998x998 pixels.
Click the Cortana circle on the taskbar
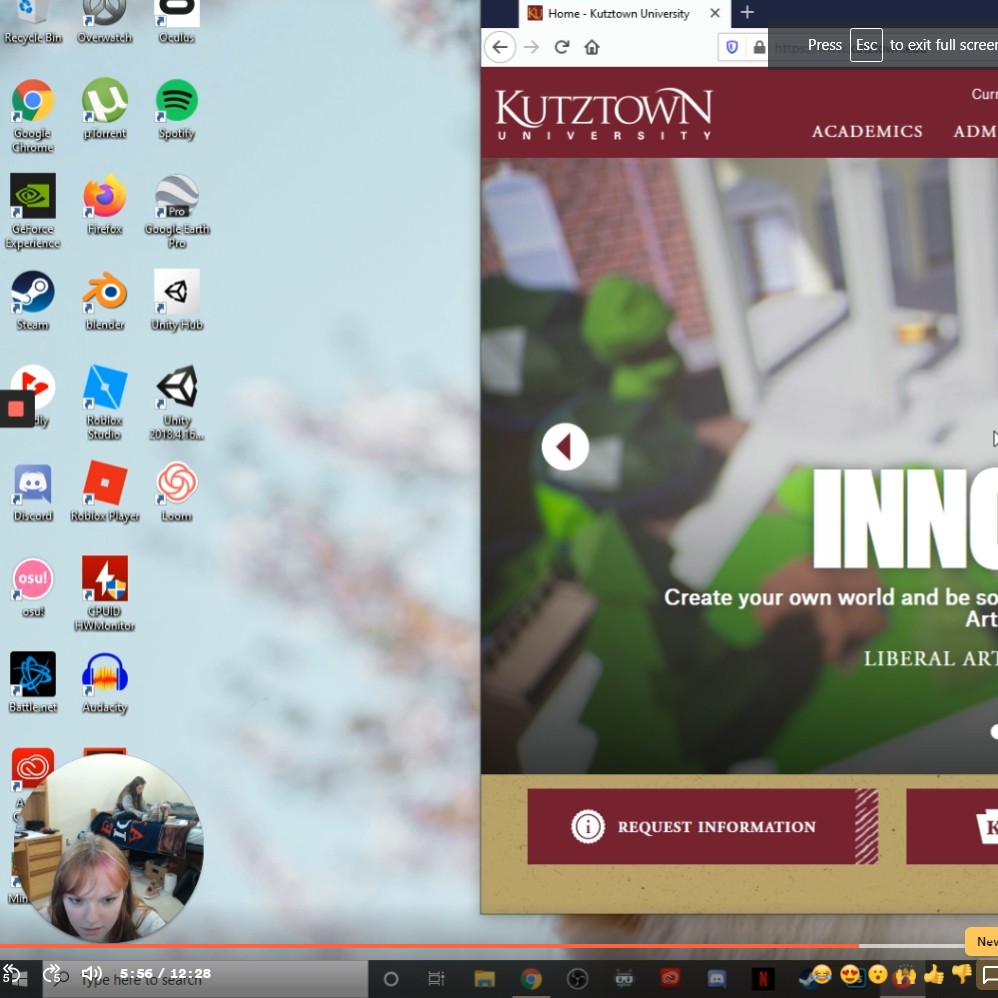pos(391,978)
